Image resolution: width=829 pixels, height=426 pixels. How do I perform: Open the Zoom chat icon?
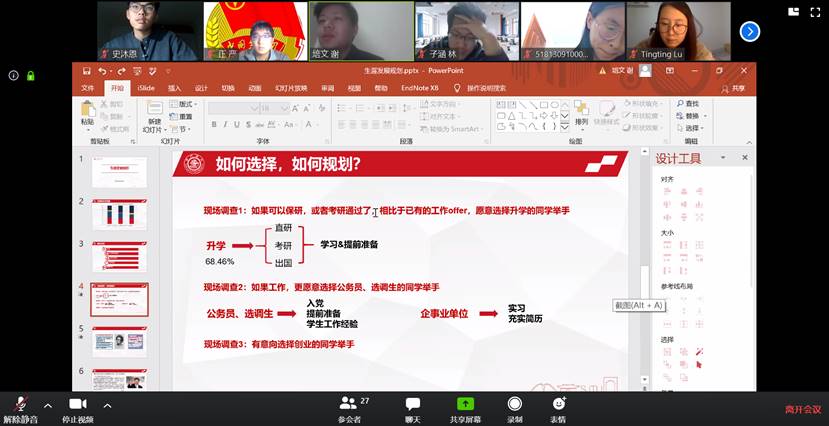pos(412,402)
